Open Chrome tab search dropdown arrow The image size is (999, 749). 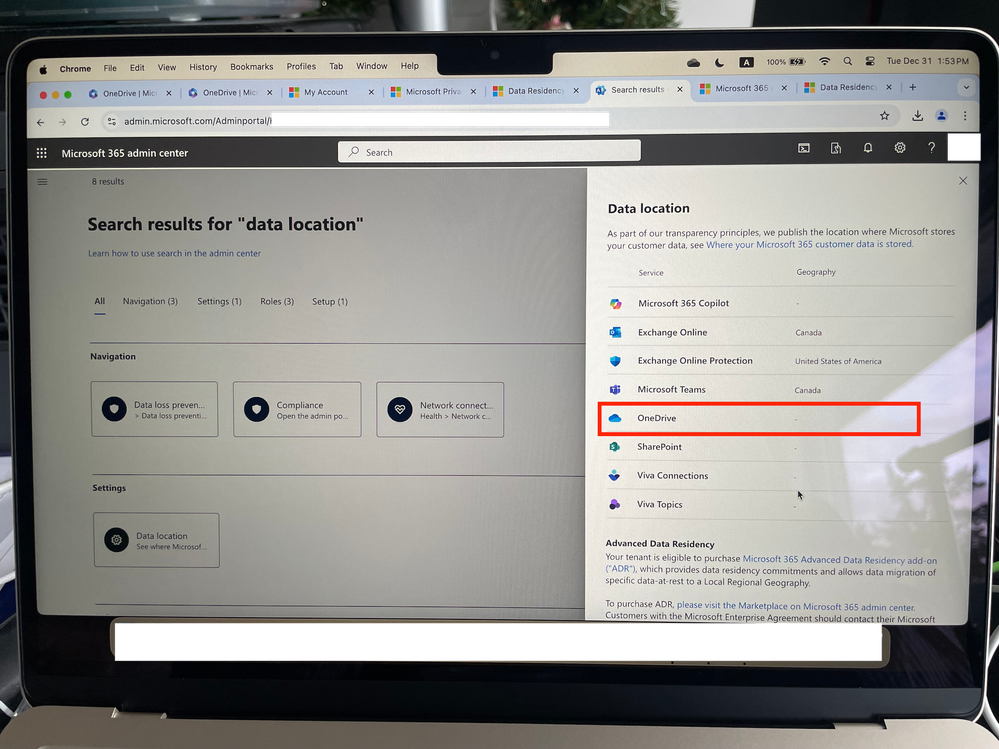966,87
